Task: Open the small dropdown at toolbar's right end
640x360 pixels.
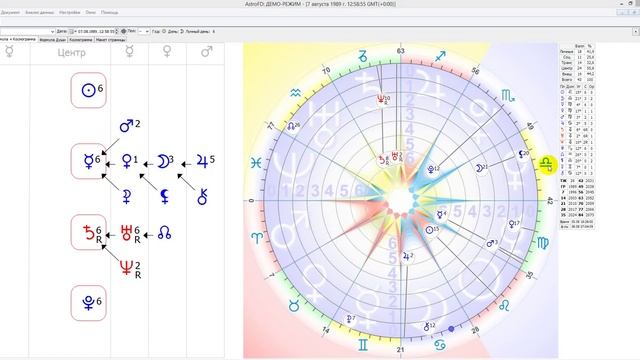Action: [x=636, y=31]
